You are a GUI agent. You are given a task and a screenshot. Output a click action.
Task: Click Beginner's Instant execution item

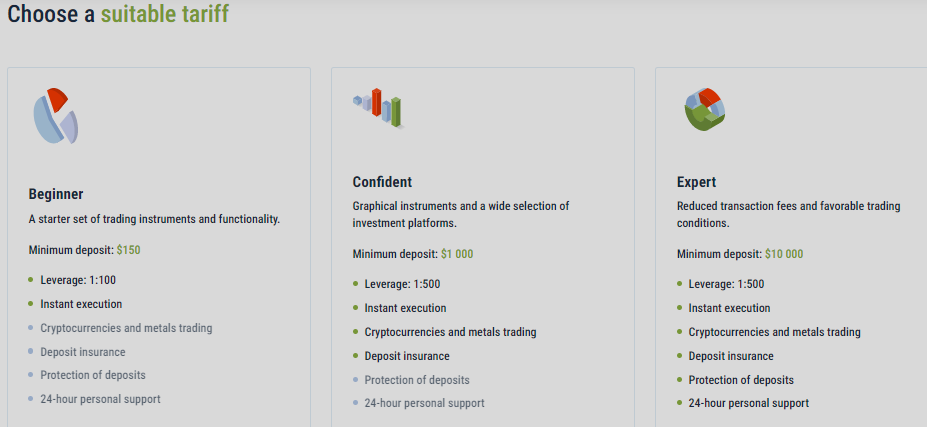coord(81,304)
